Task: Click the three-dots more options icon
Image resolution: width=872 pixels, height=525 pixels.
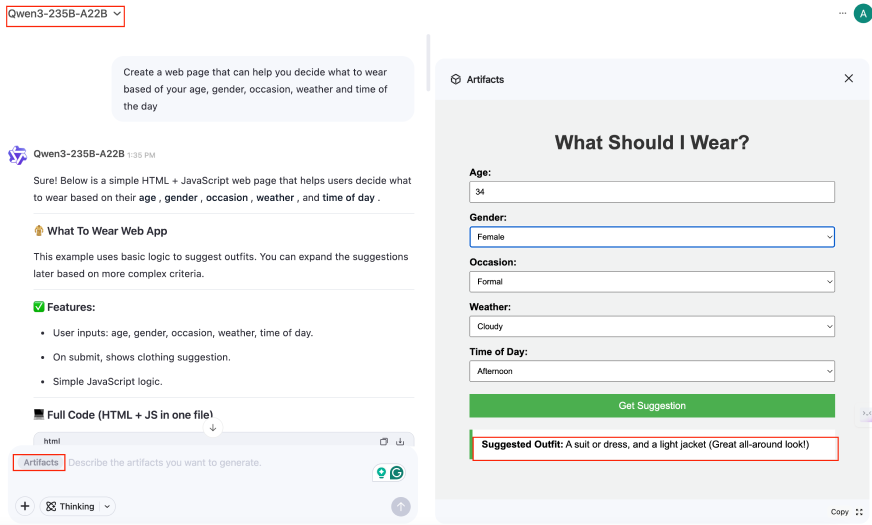Action: [842, 13]
